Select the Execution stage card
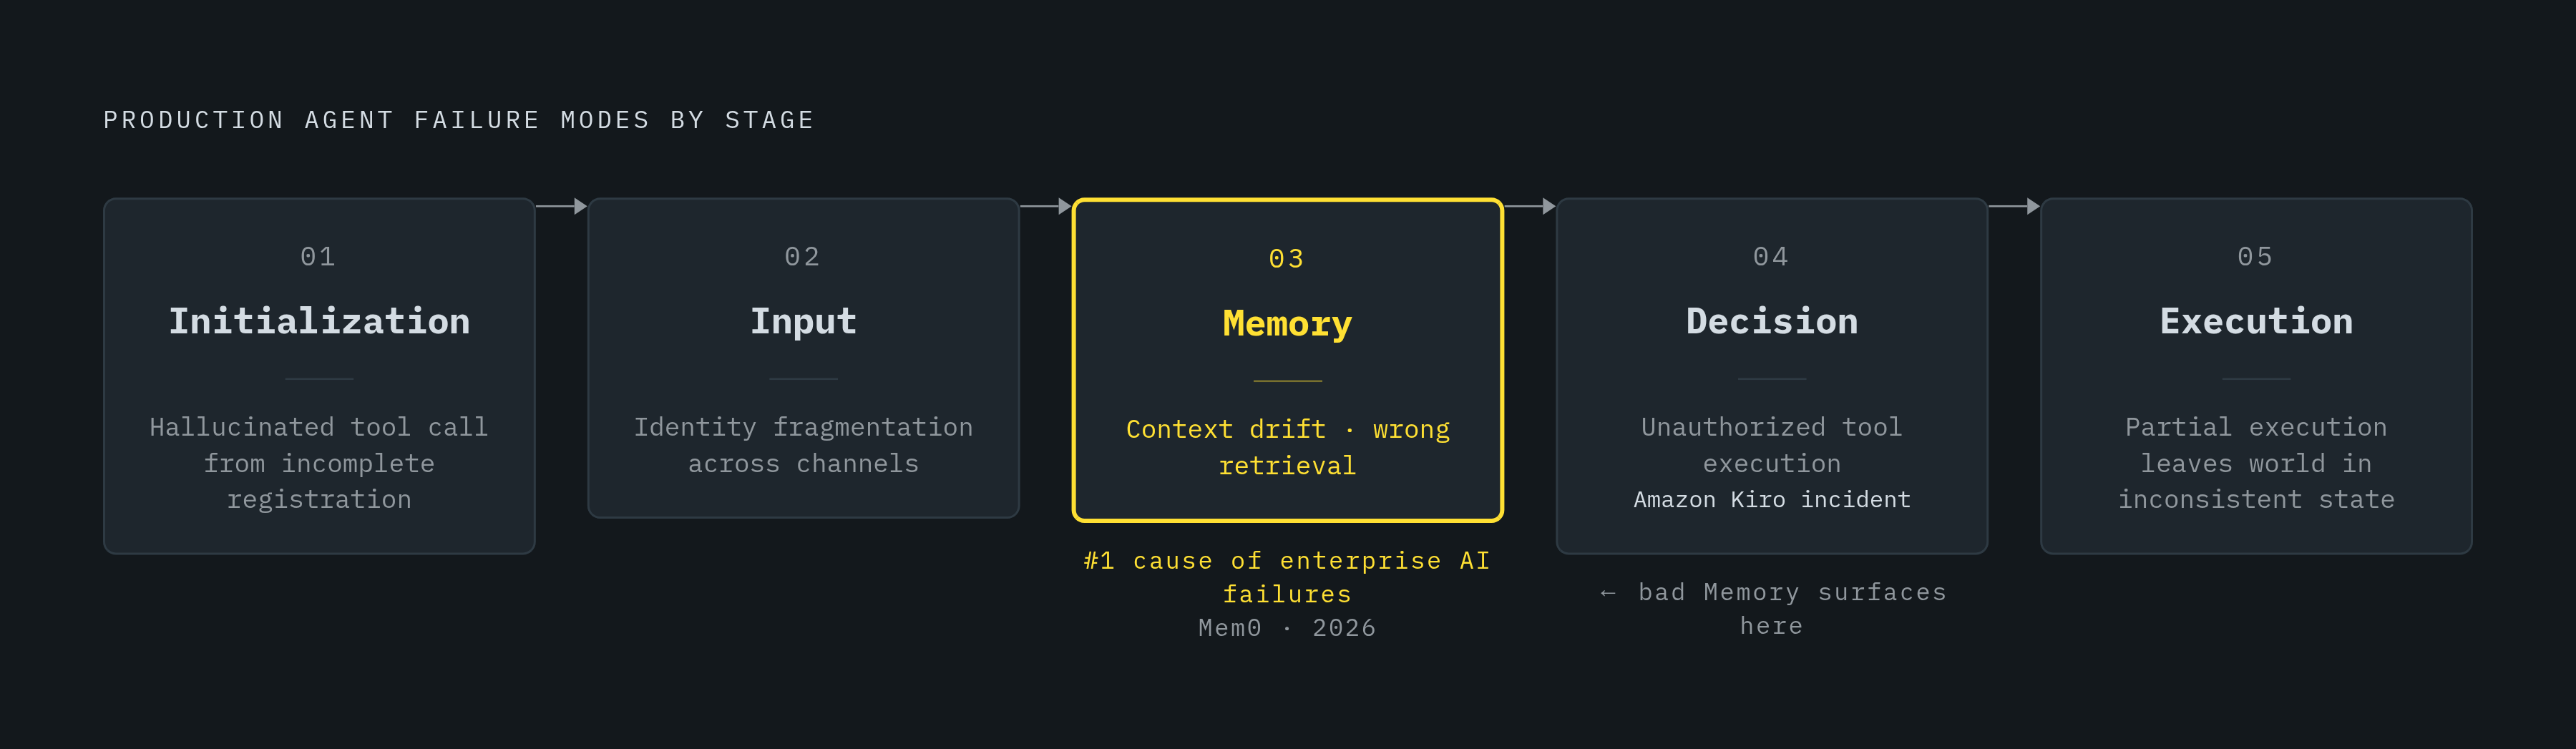Image resolution: width=2576 pixels, height=749 pixels. click(x=2256, y=376)
